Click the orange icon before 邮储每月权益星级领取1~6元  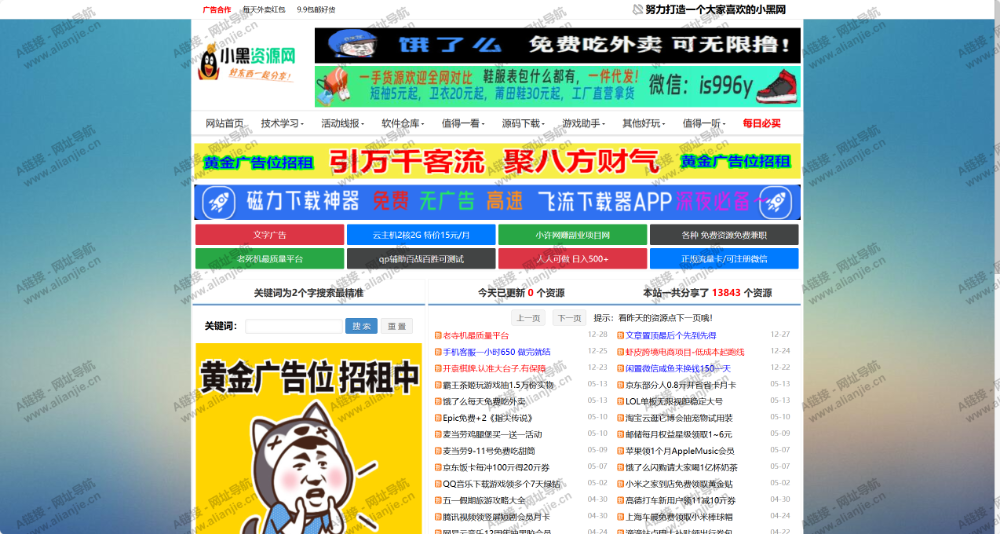621,434
